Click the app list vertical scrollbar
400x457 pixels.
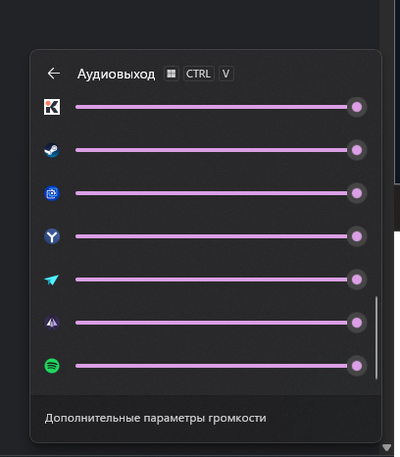[x=376, y=337]
